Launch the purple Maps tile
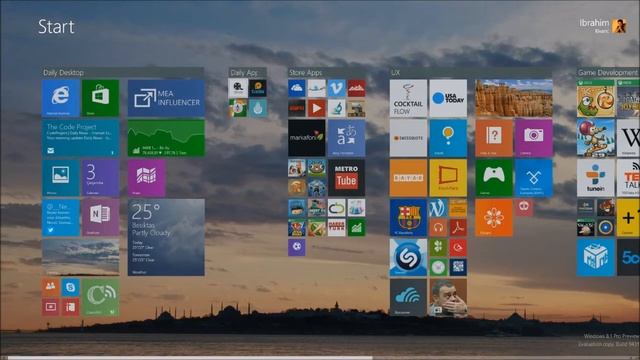 (x=147, y=178)
